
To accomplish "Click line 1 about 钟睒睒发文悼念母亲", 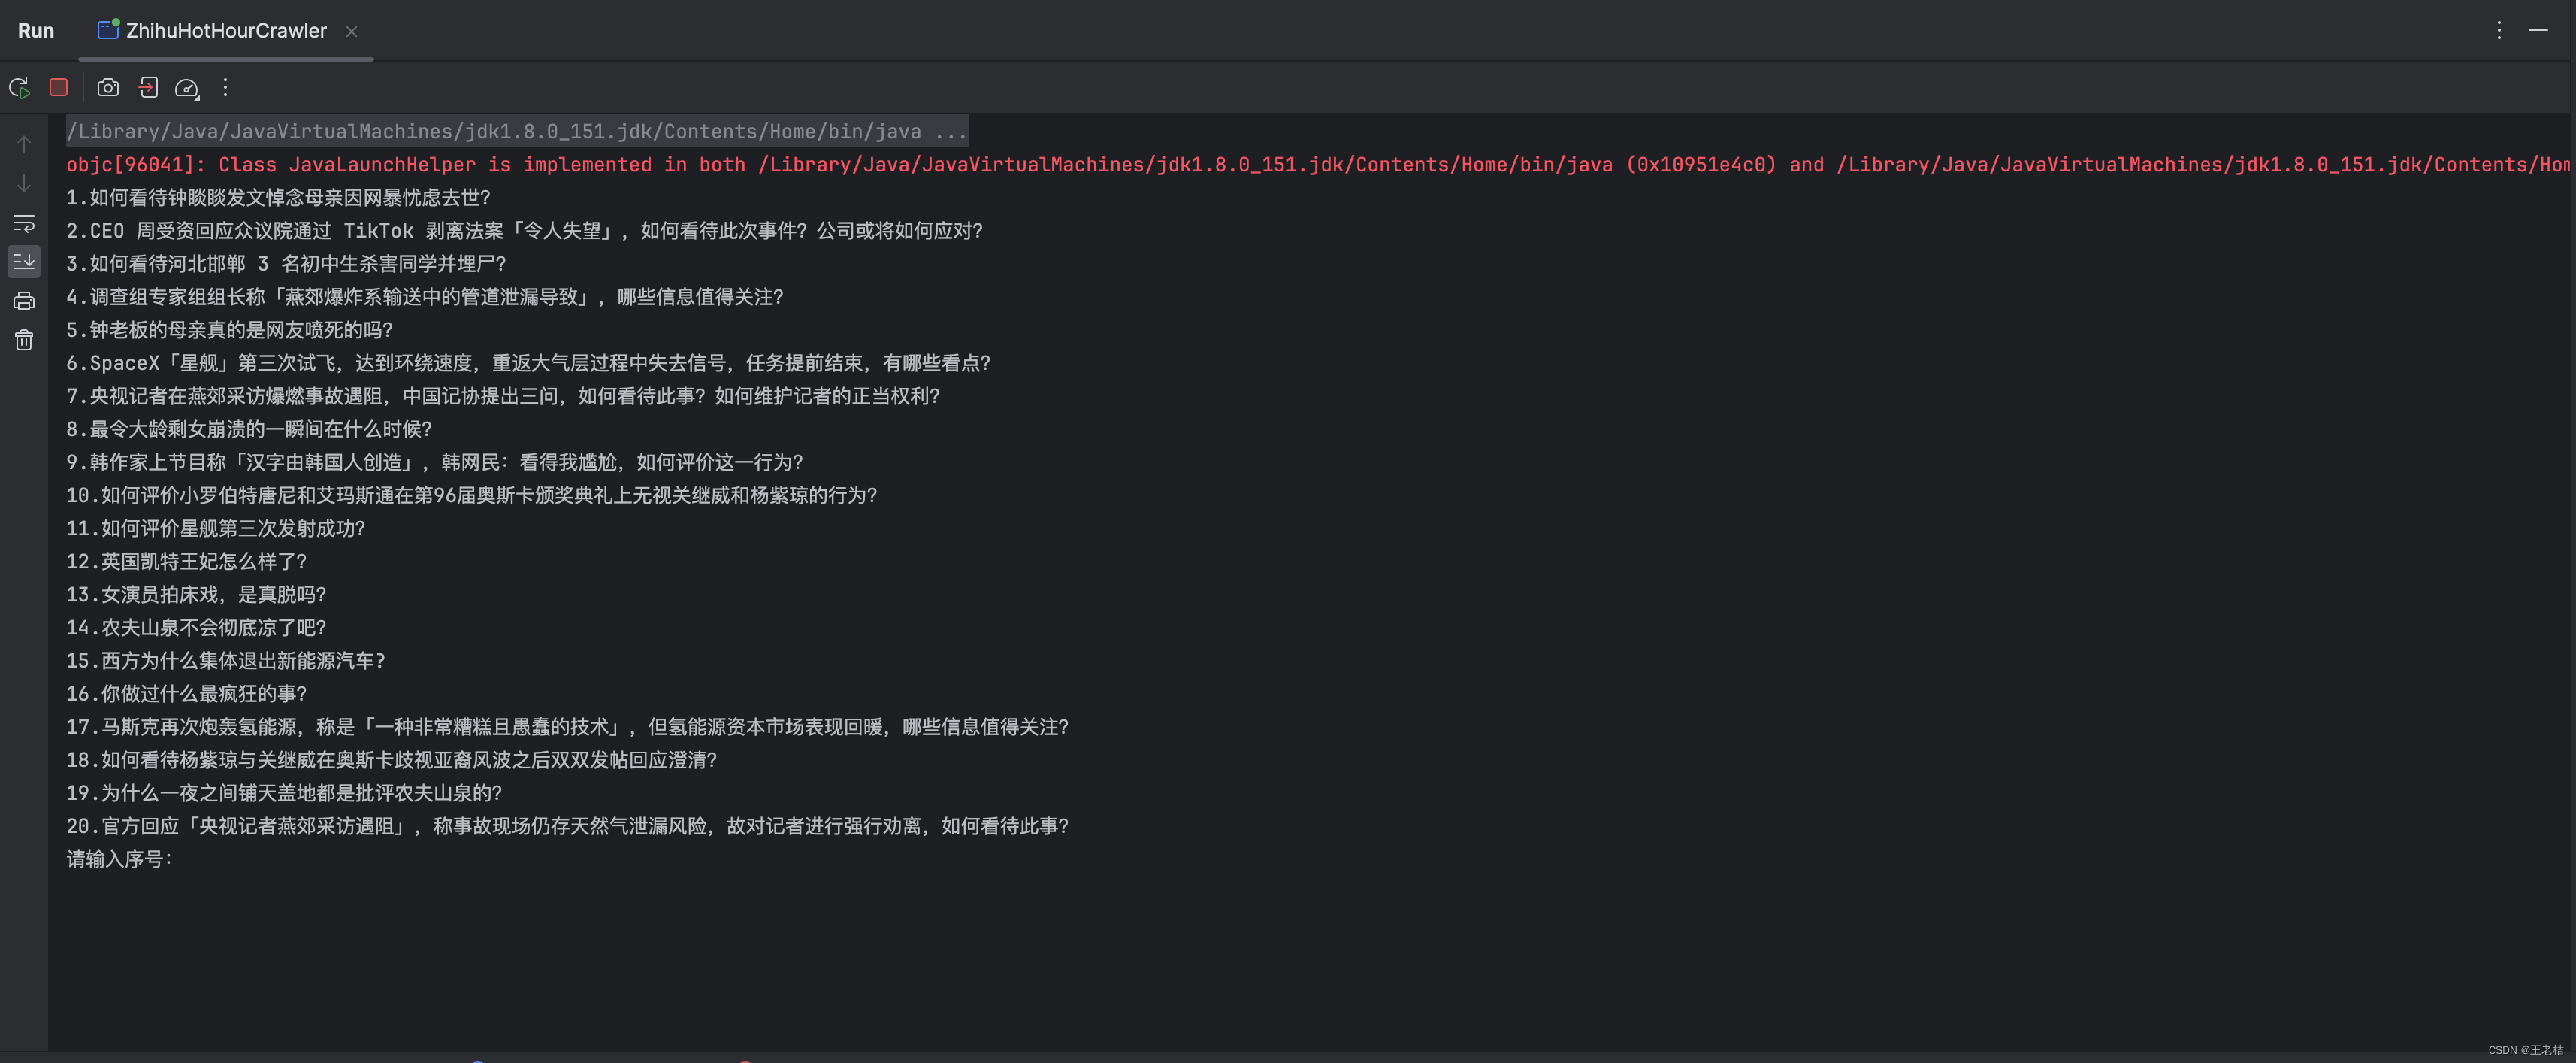I will (279, 197).
